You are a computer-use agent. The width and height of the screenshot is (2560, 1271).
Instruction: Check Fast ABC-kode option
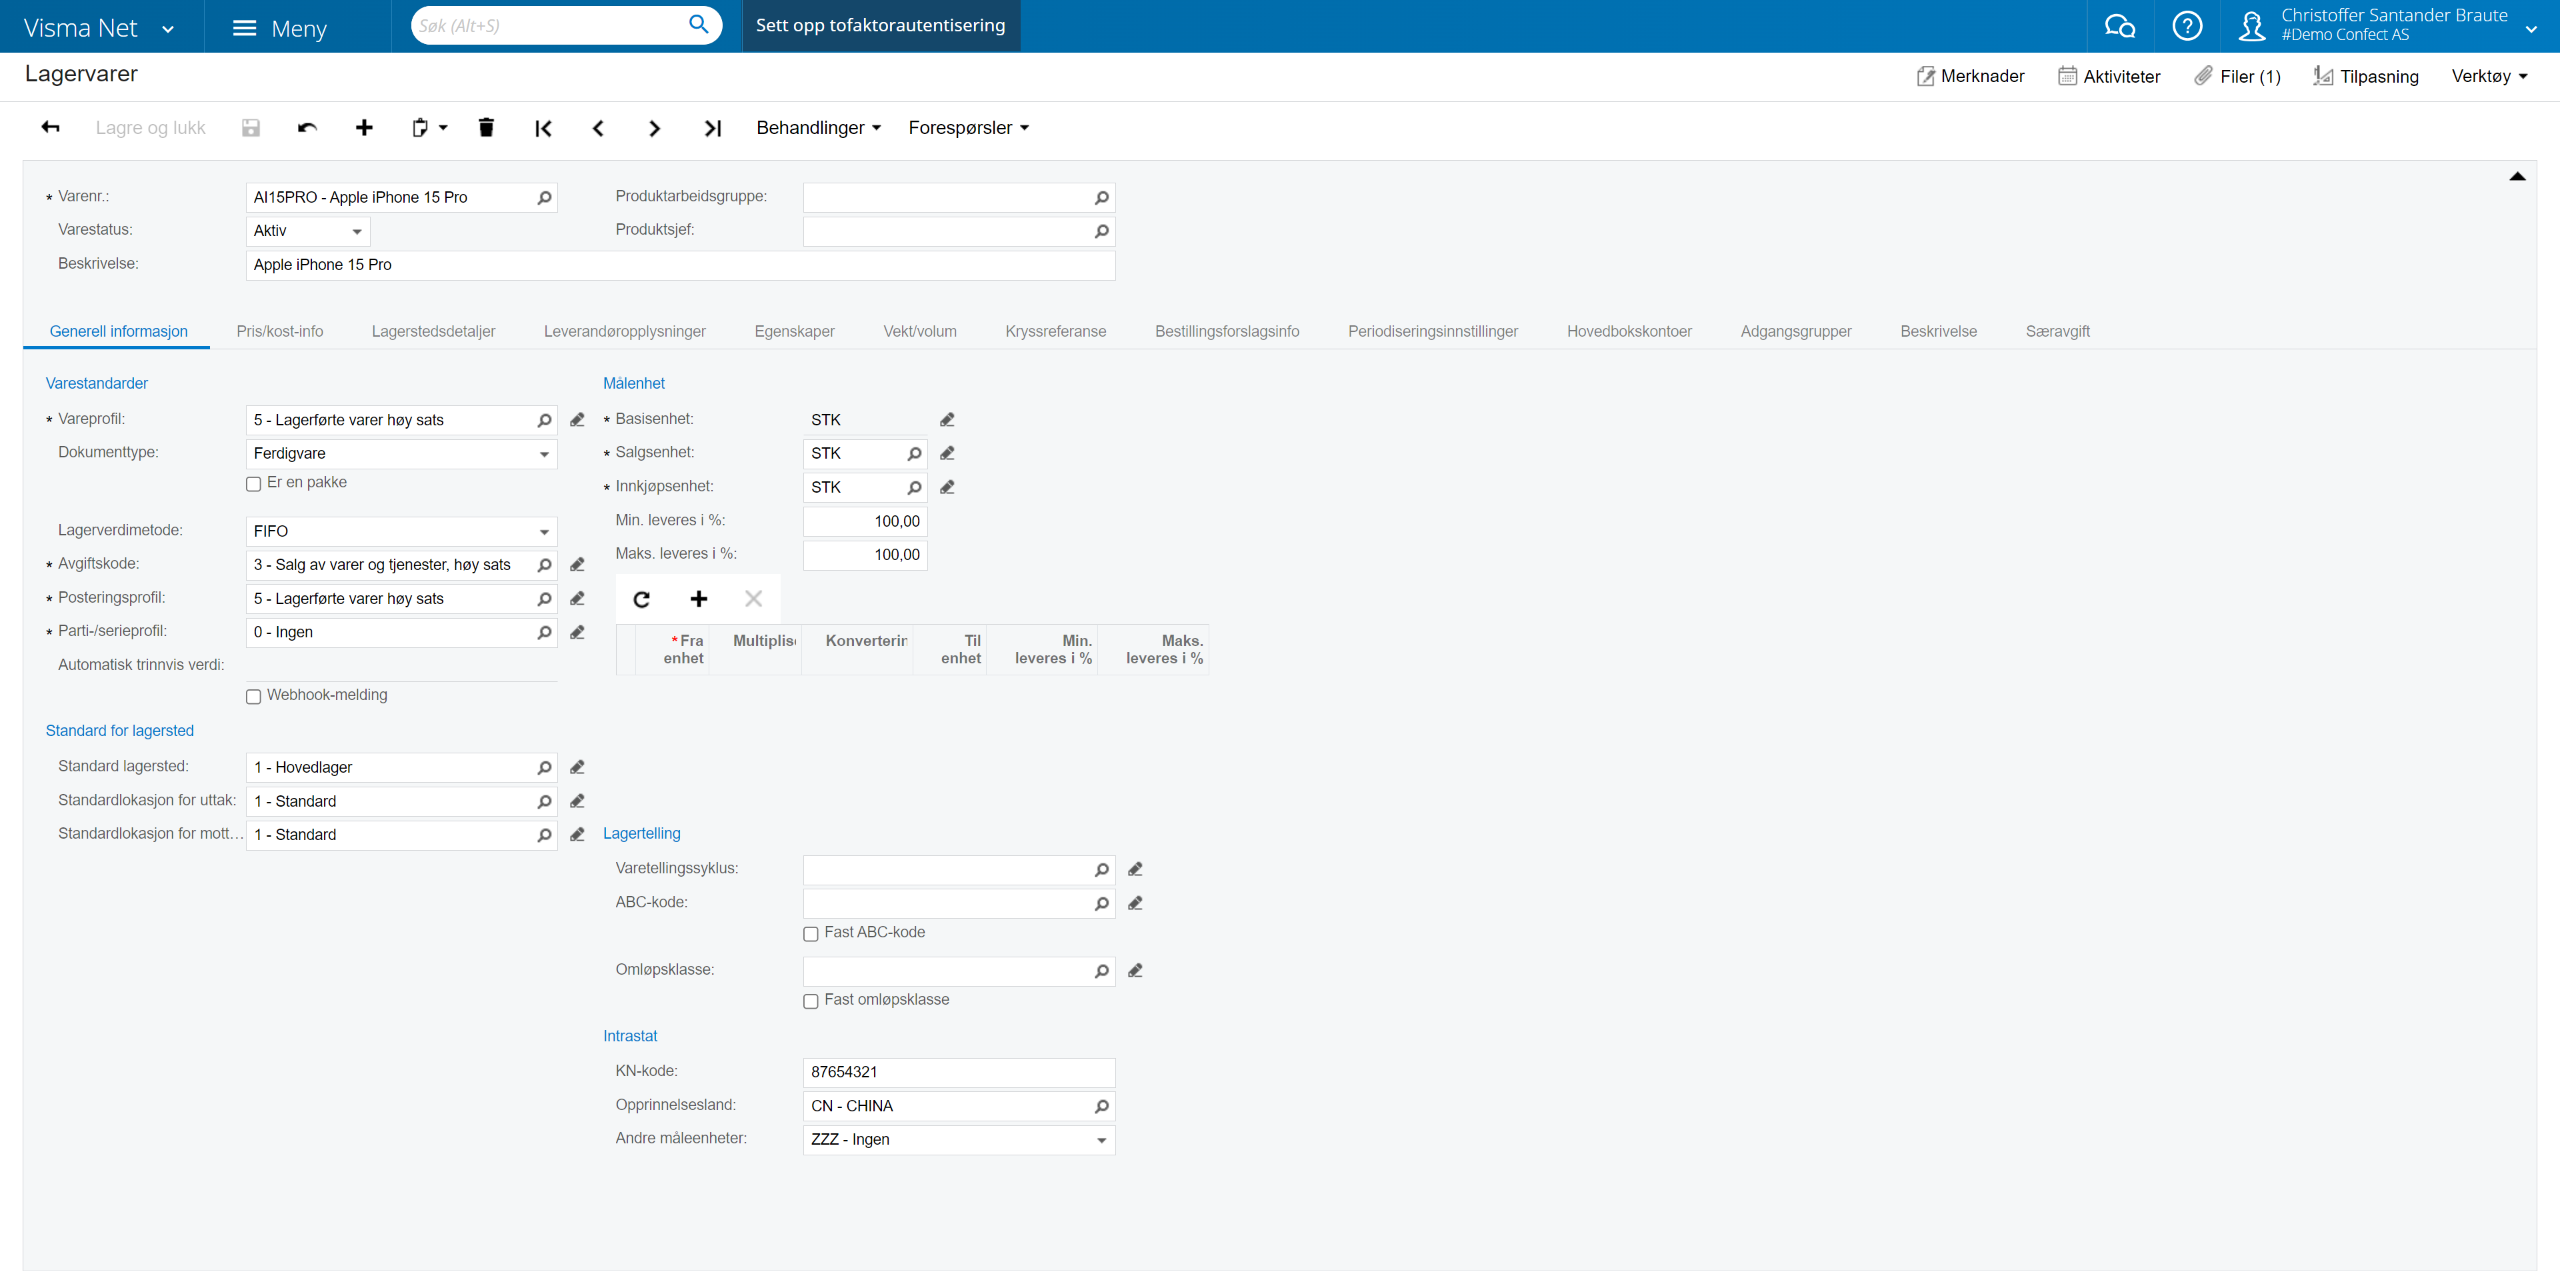click(x=811, y=934)
